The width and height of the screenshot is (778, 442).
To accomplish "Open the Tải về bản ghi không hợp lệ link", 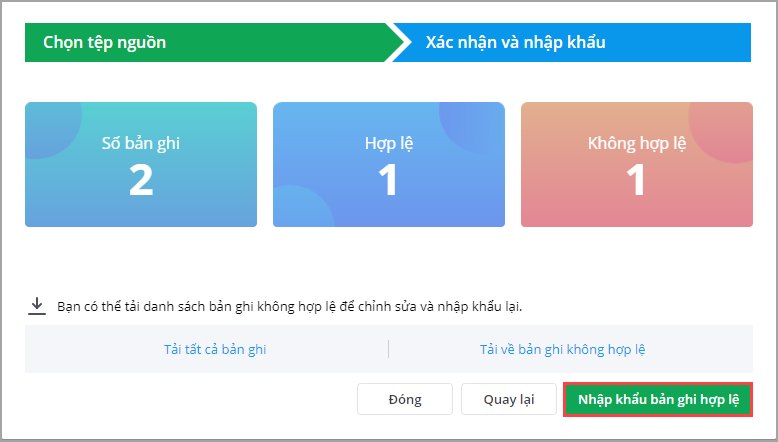I will tap(562, 349).
